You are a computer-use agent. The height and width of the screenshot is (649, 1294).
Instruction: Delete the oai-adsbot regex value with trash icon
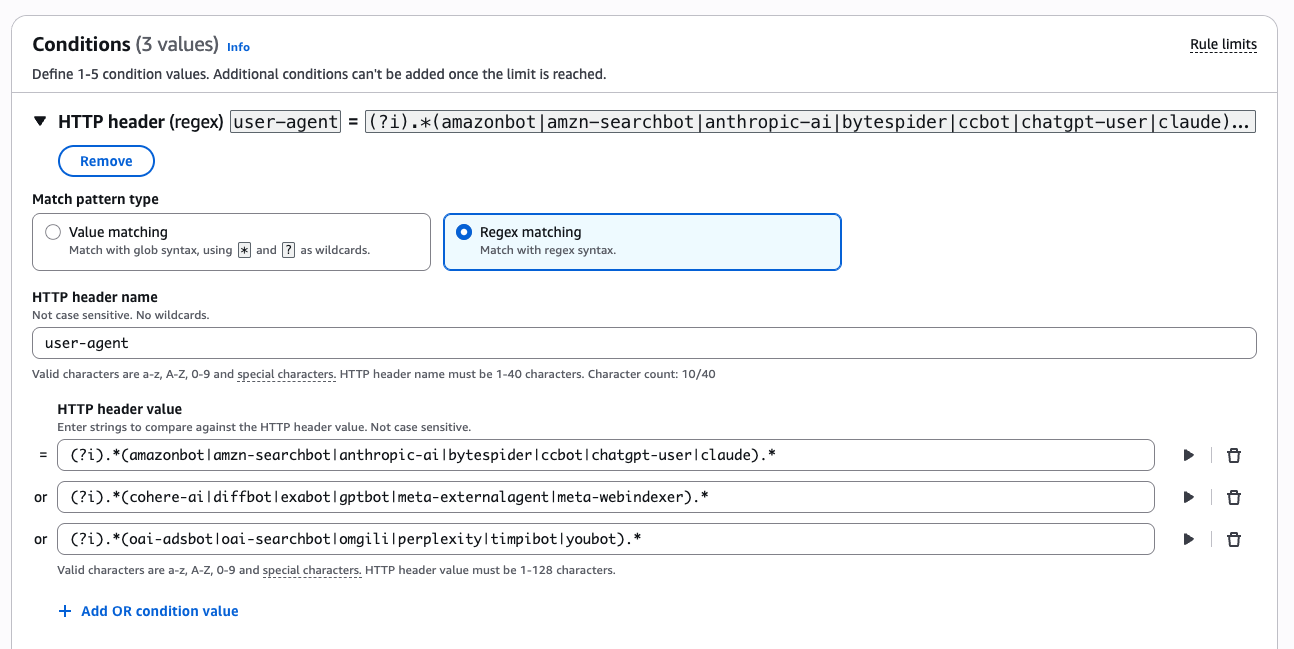coord(1234,539)
